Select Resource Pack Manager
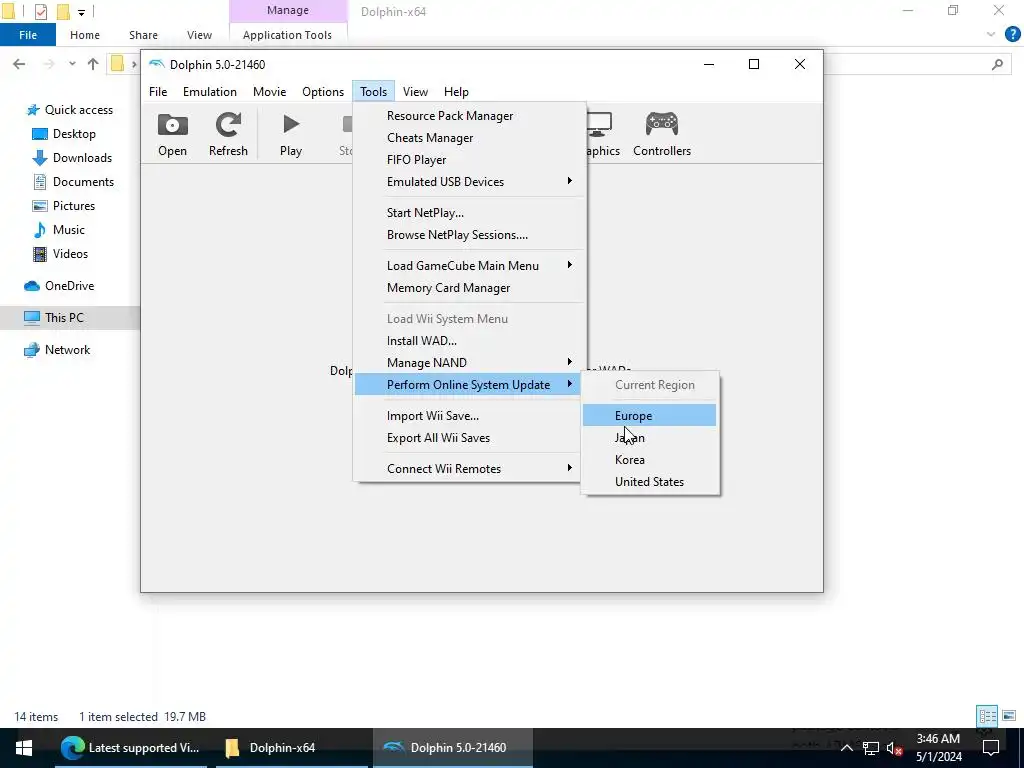 click(x=468, y=116)
